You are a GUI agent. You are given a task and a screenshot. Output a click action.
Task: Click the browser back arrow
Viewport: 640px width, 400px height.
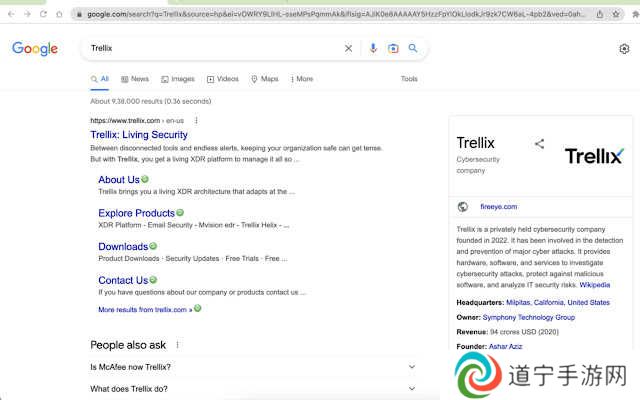point(11,14)
